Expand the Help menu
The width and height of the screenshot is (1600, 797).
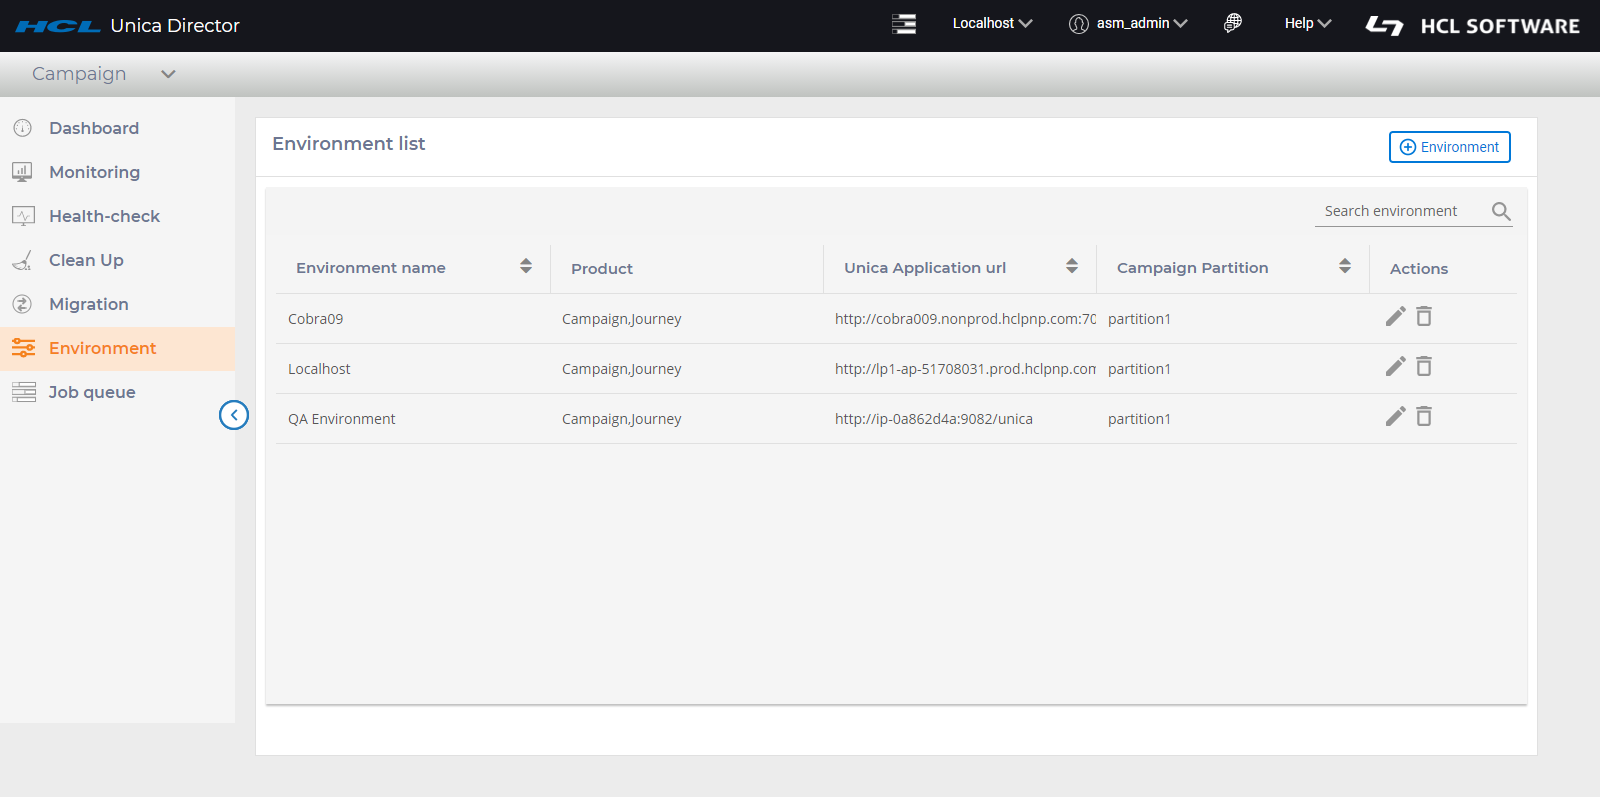tap(1307, 23)
